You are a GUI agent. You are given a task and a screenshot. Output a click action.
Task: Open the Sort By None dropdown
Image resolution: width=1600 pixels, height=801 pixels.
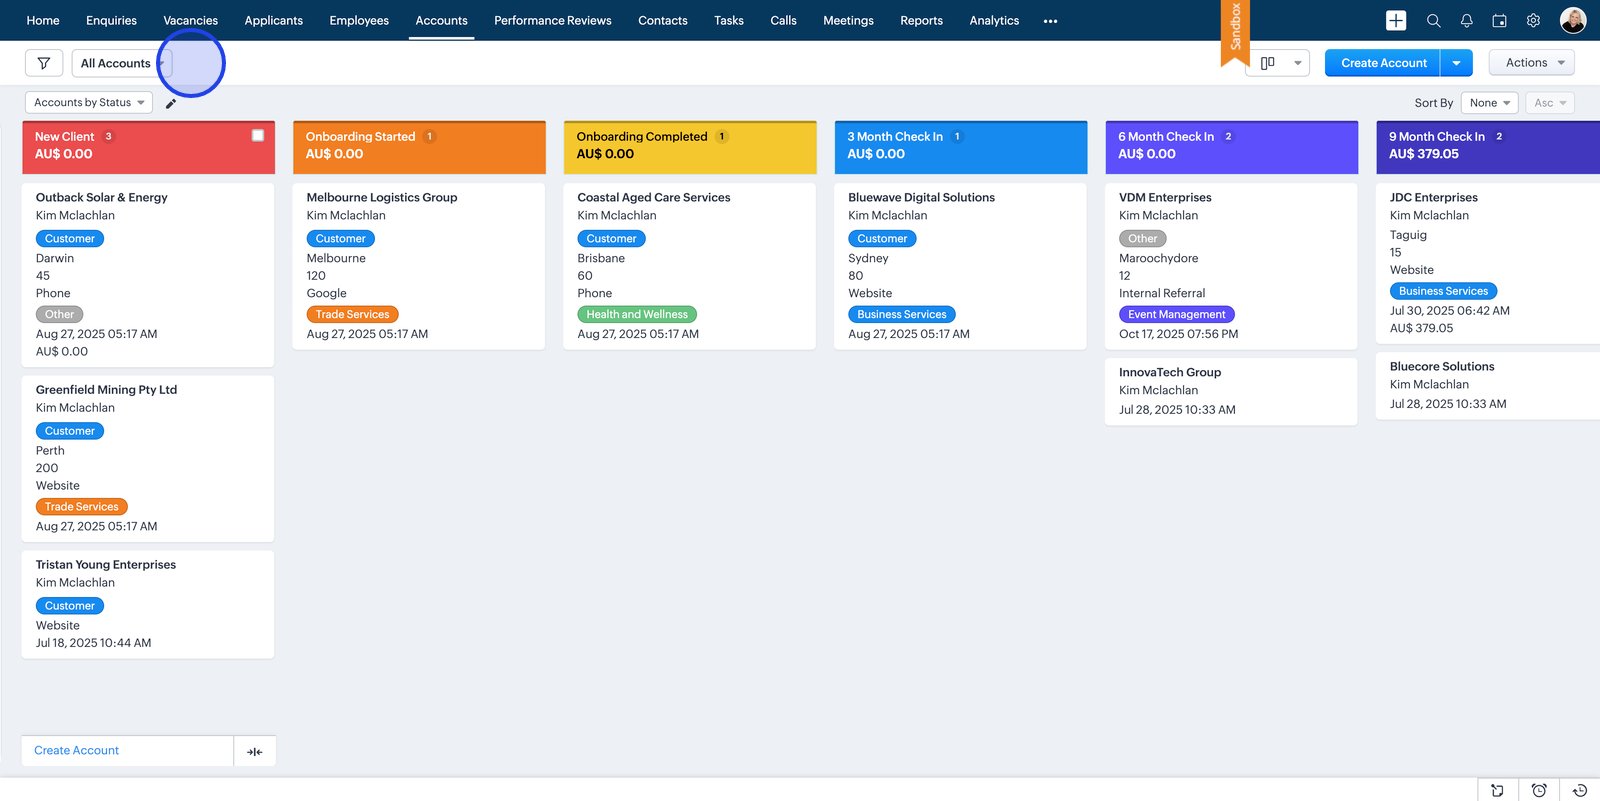[x=1489, y=103]
